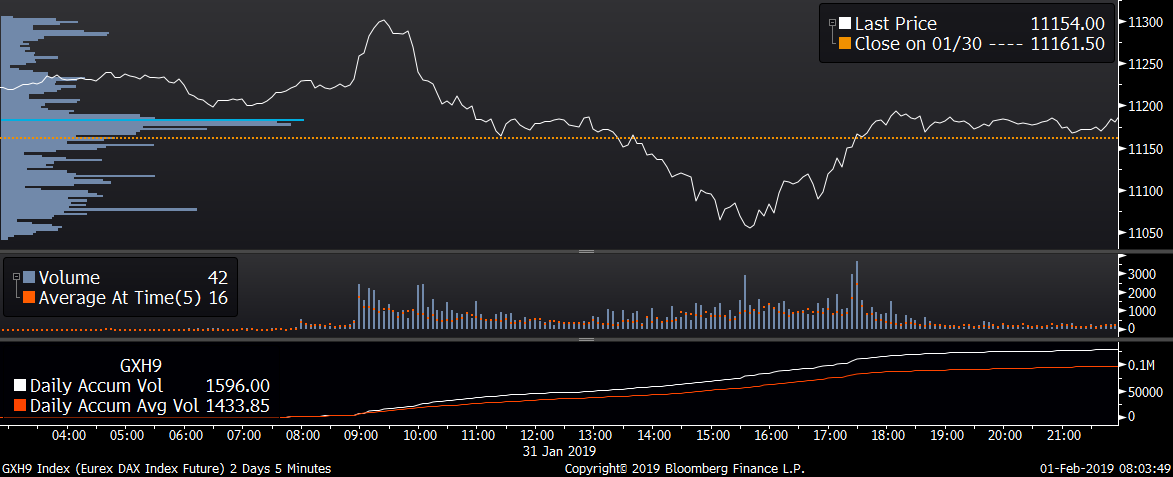Select the Close on 01/30 legend label

coord(919,44)
